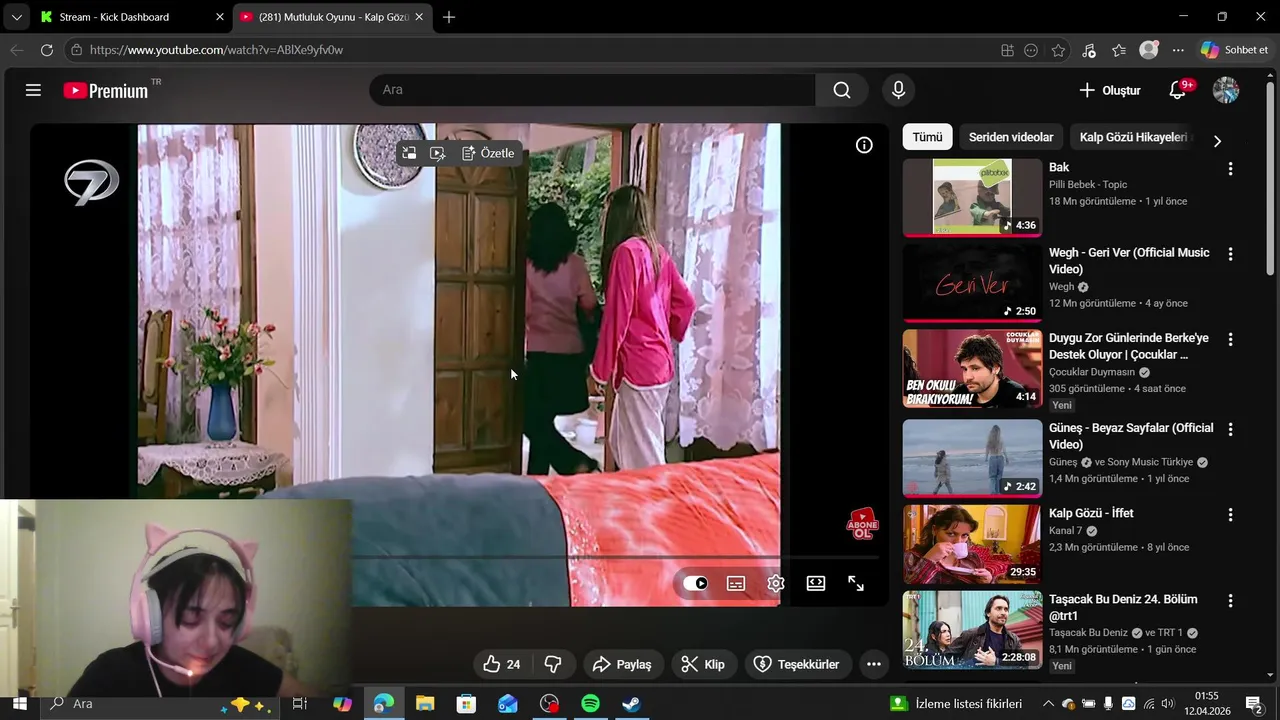Open 'Pilli Bebek - Topic' channel name
The image size is (1280, 720).
pyautogui.click(x=1088, y=184)
